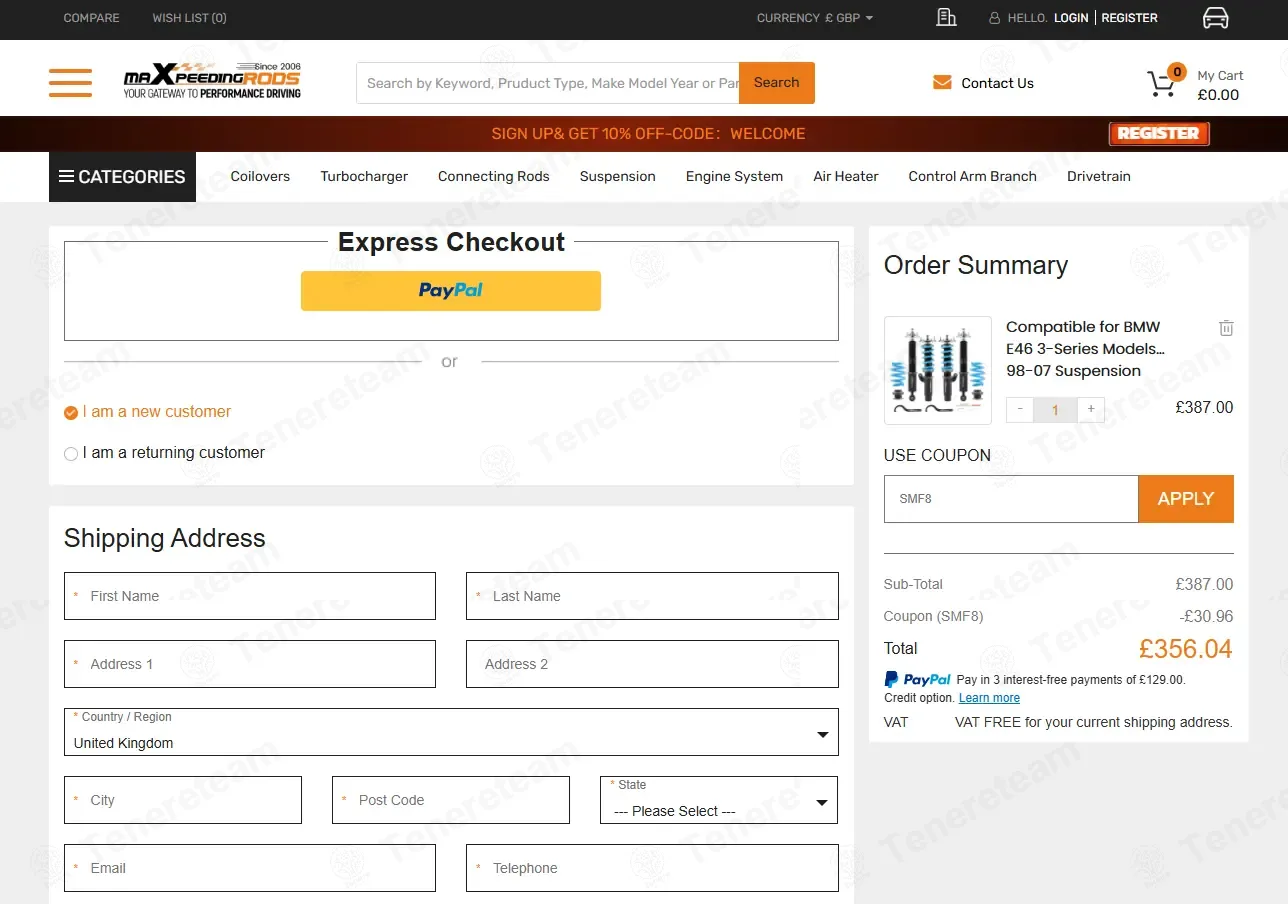This screenshot has width=1288, height=904.
Task: Click the SIGN UP 10% OFF banner text
Action: (x=648, y=134)
